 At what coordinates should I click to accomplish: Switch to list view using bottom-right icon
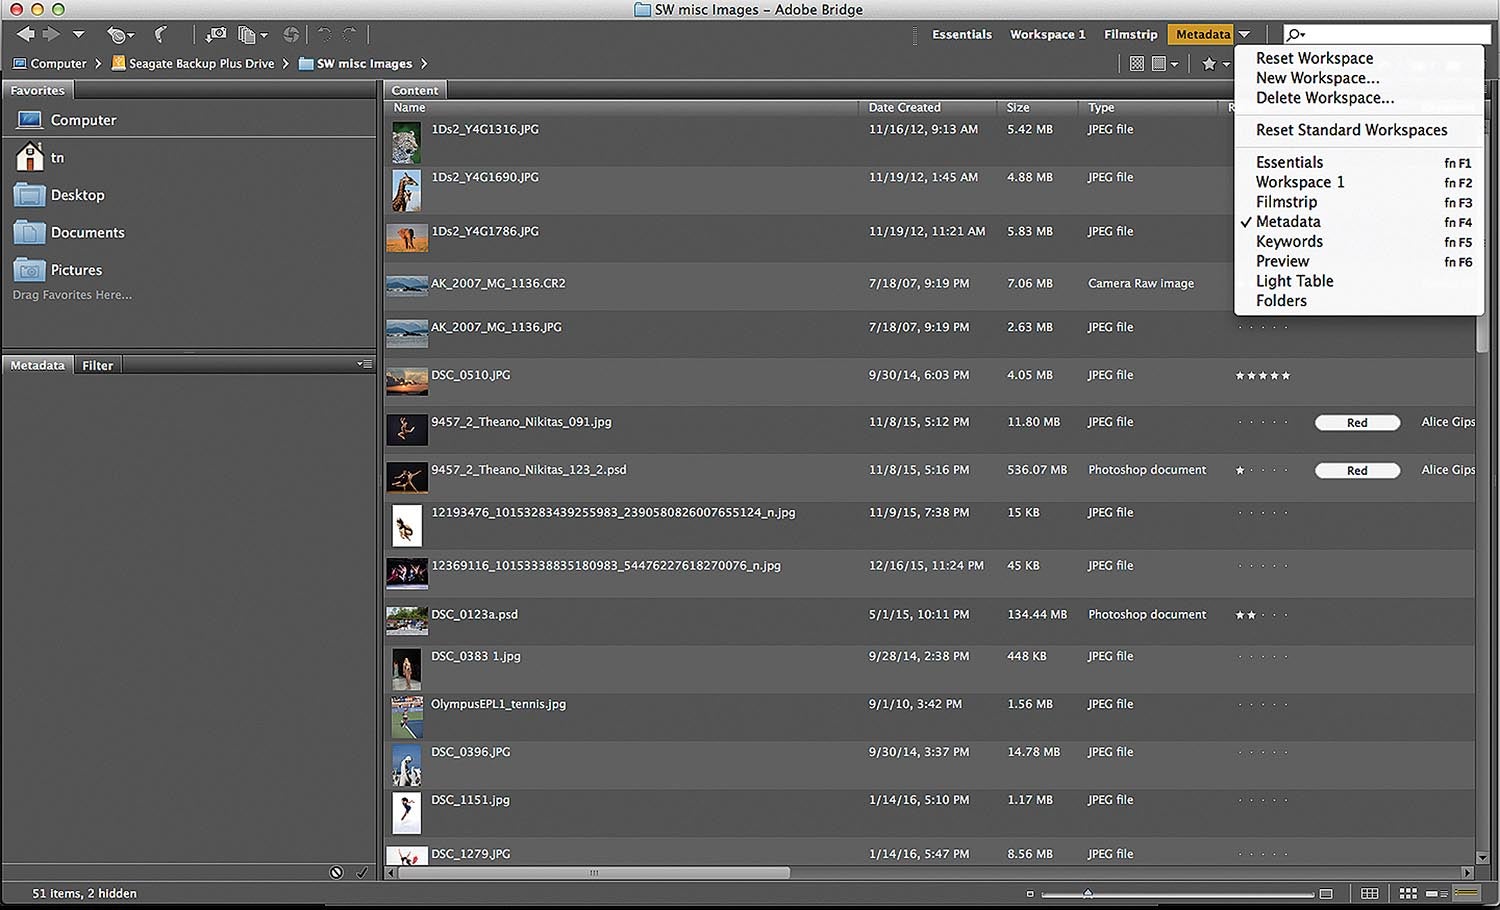1466,893
